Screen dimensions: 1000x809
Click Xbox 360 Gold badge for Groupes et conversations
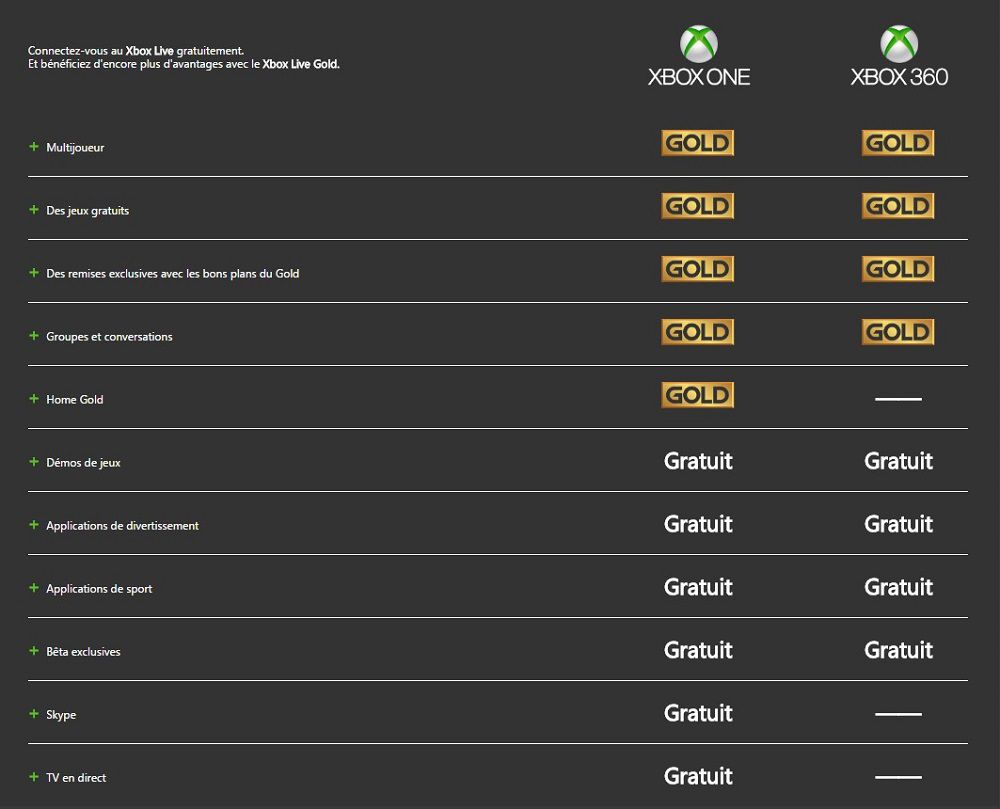[898, 332]
